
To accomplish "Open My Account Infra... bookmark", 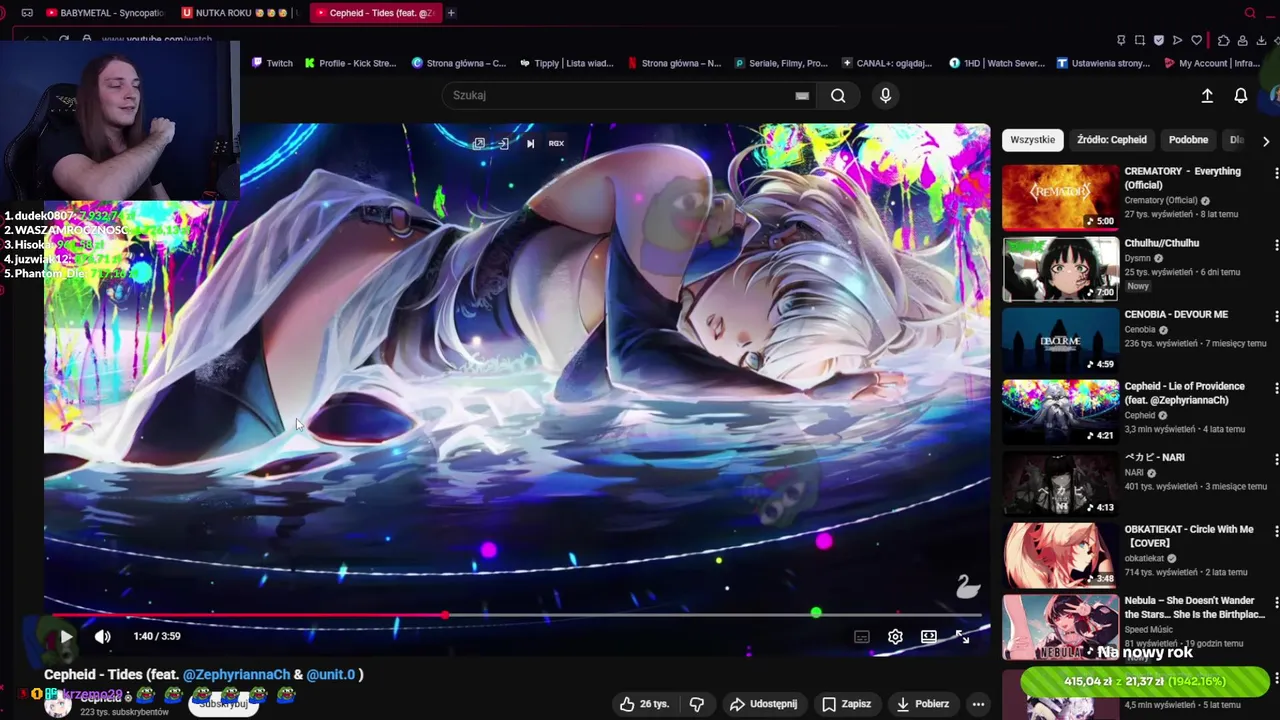I will (x=1212, y=63).
